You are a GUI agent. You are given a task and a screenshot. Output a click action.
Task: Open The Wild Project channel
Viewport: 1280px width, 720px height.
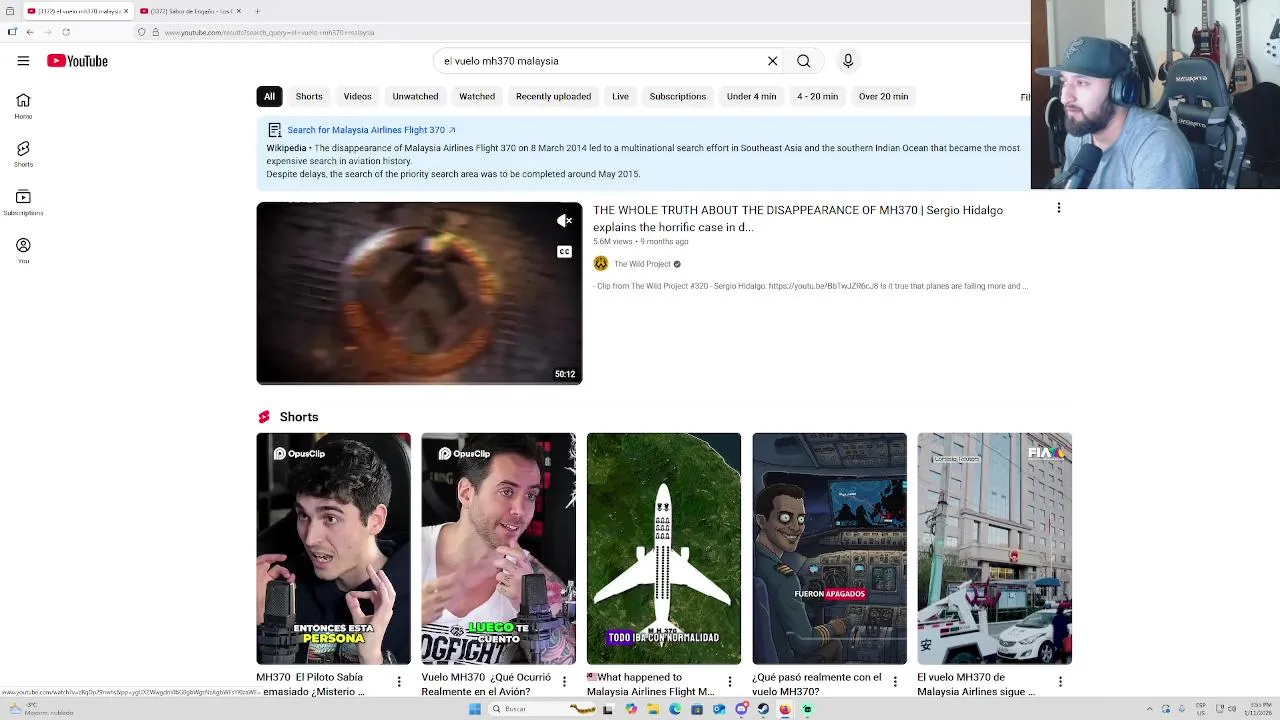(642, 264)
